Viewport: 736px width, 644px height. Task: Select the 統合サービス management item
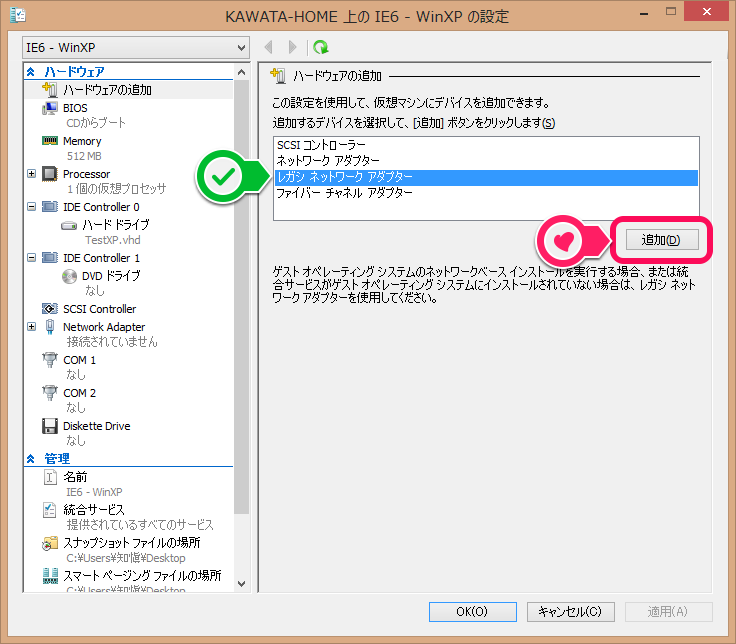(x=94, y=510)
